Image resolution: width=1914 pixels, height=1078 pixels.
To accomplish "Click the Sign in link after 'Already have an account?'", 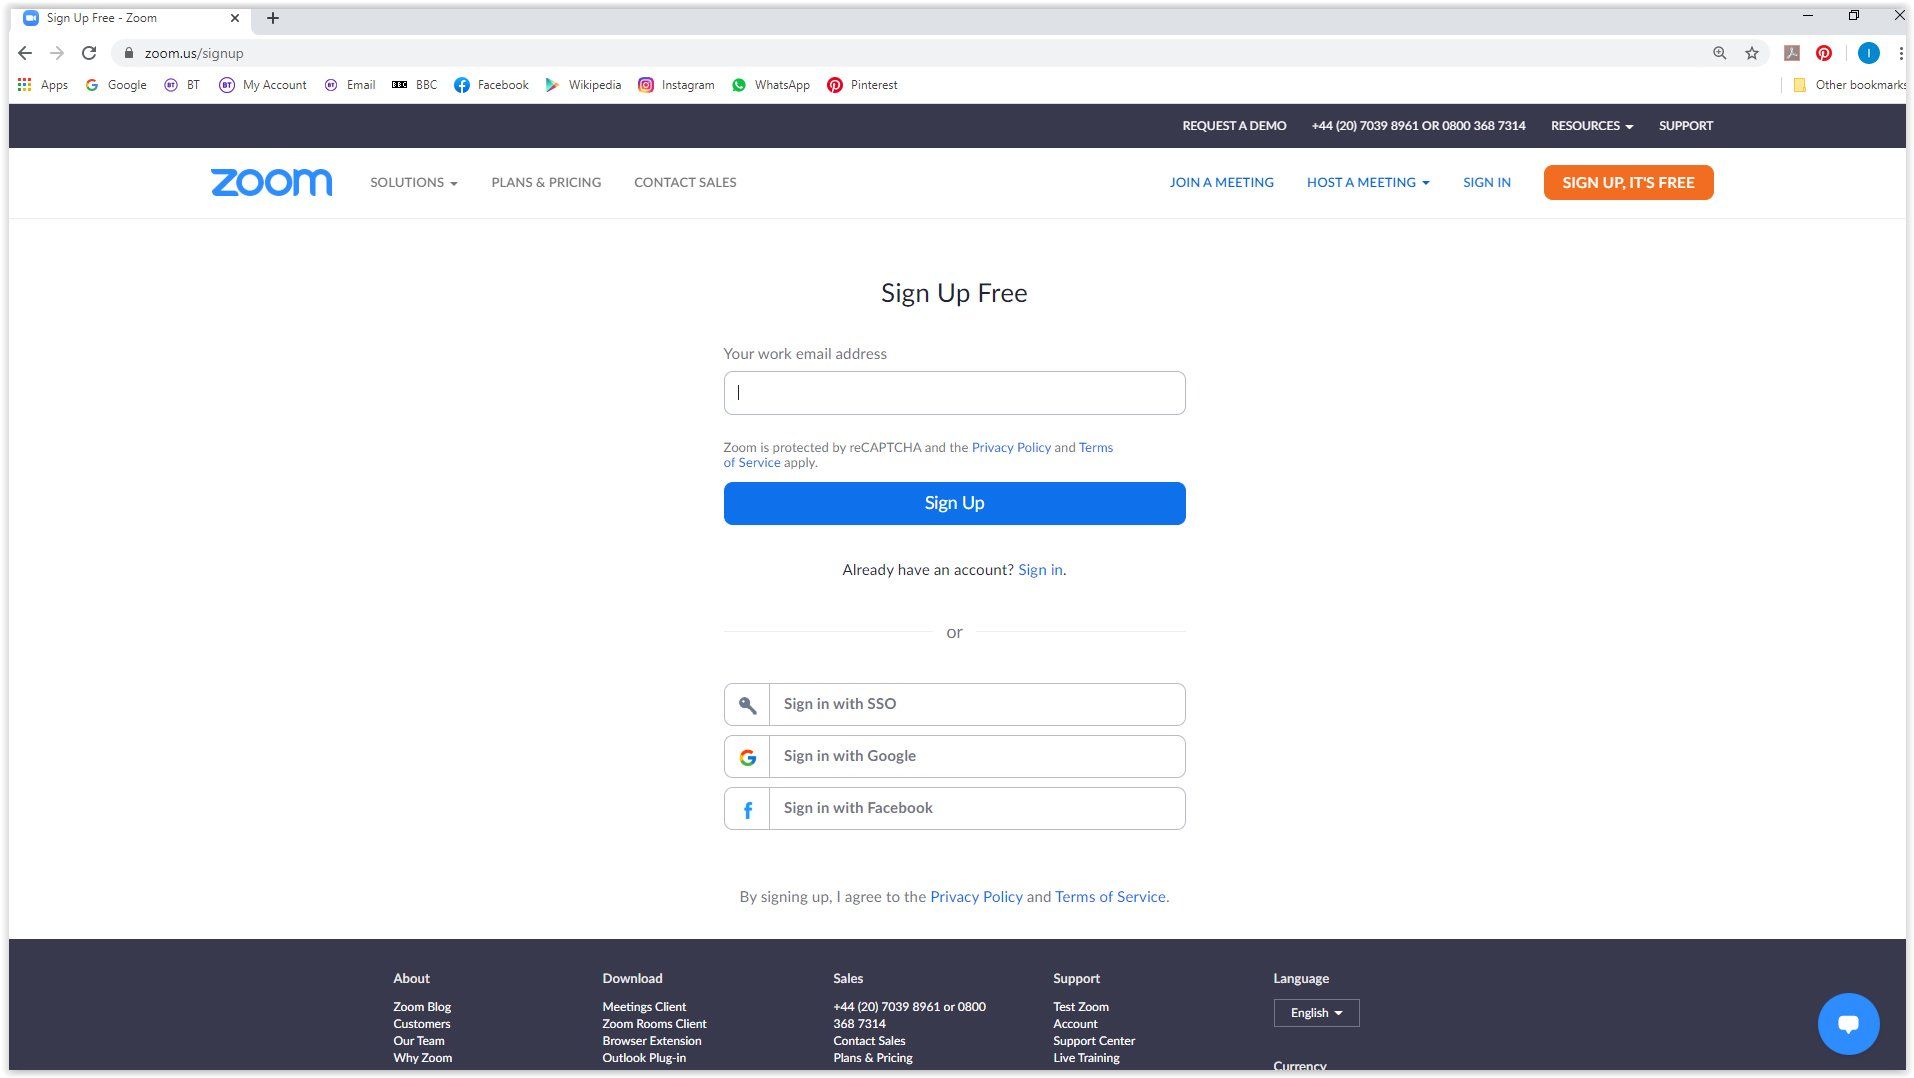I will pyautogui.click(x=1040, y=570).
